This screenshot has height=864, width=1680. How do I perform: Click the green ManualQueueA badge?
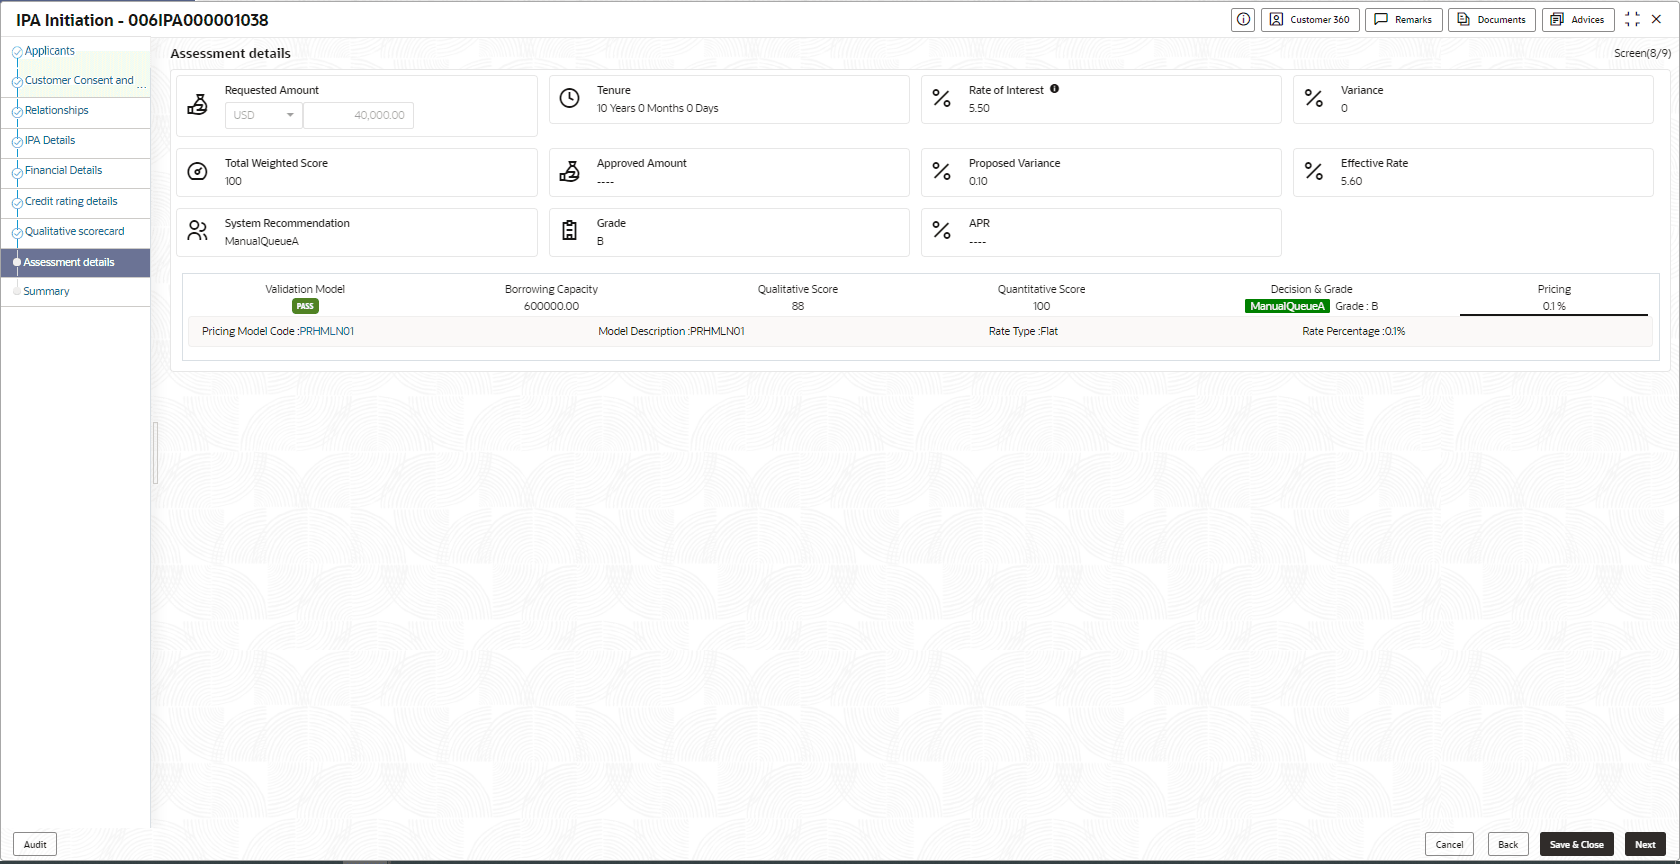pyautogui.click(x=1287, y=306)
